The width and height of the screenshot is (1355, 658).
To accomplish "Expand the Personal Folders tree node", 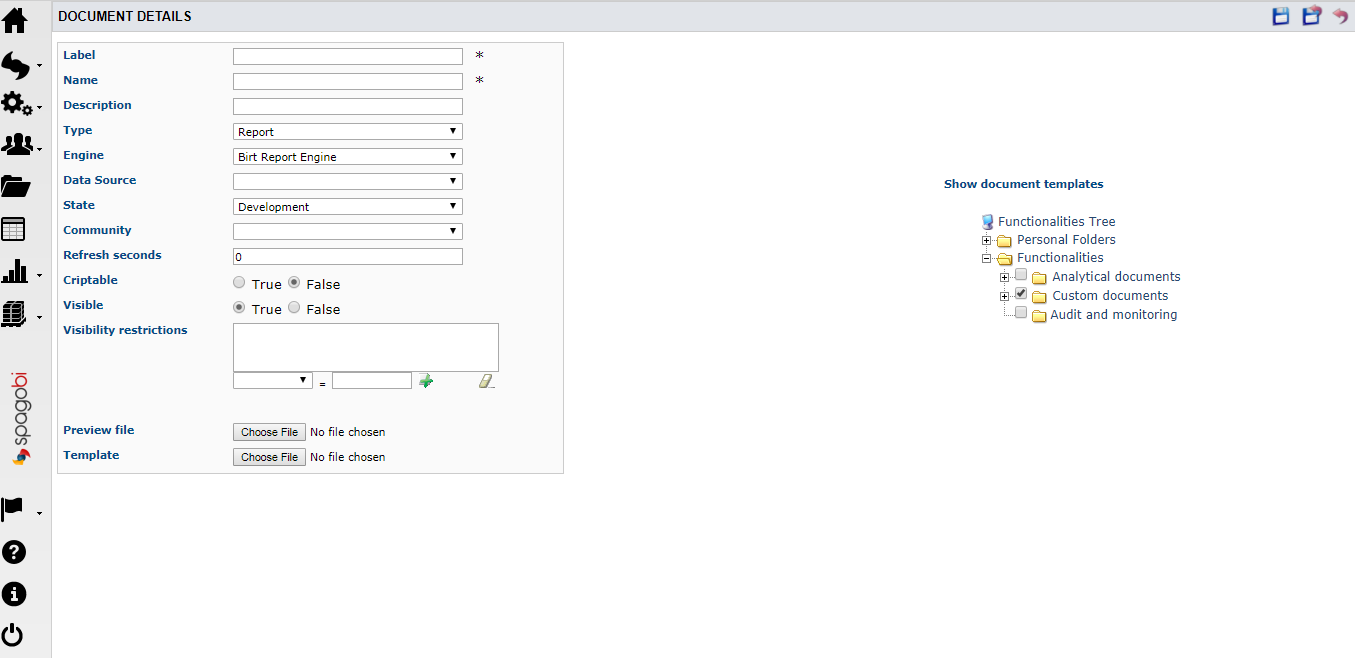I will (x=987, y=240).
